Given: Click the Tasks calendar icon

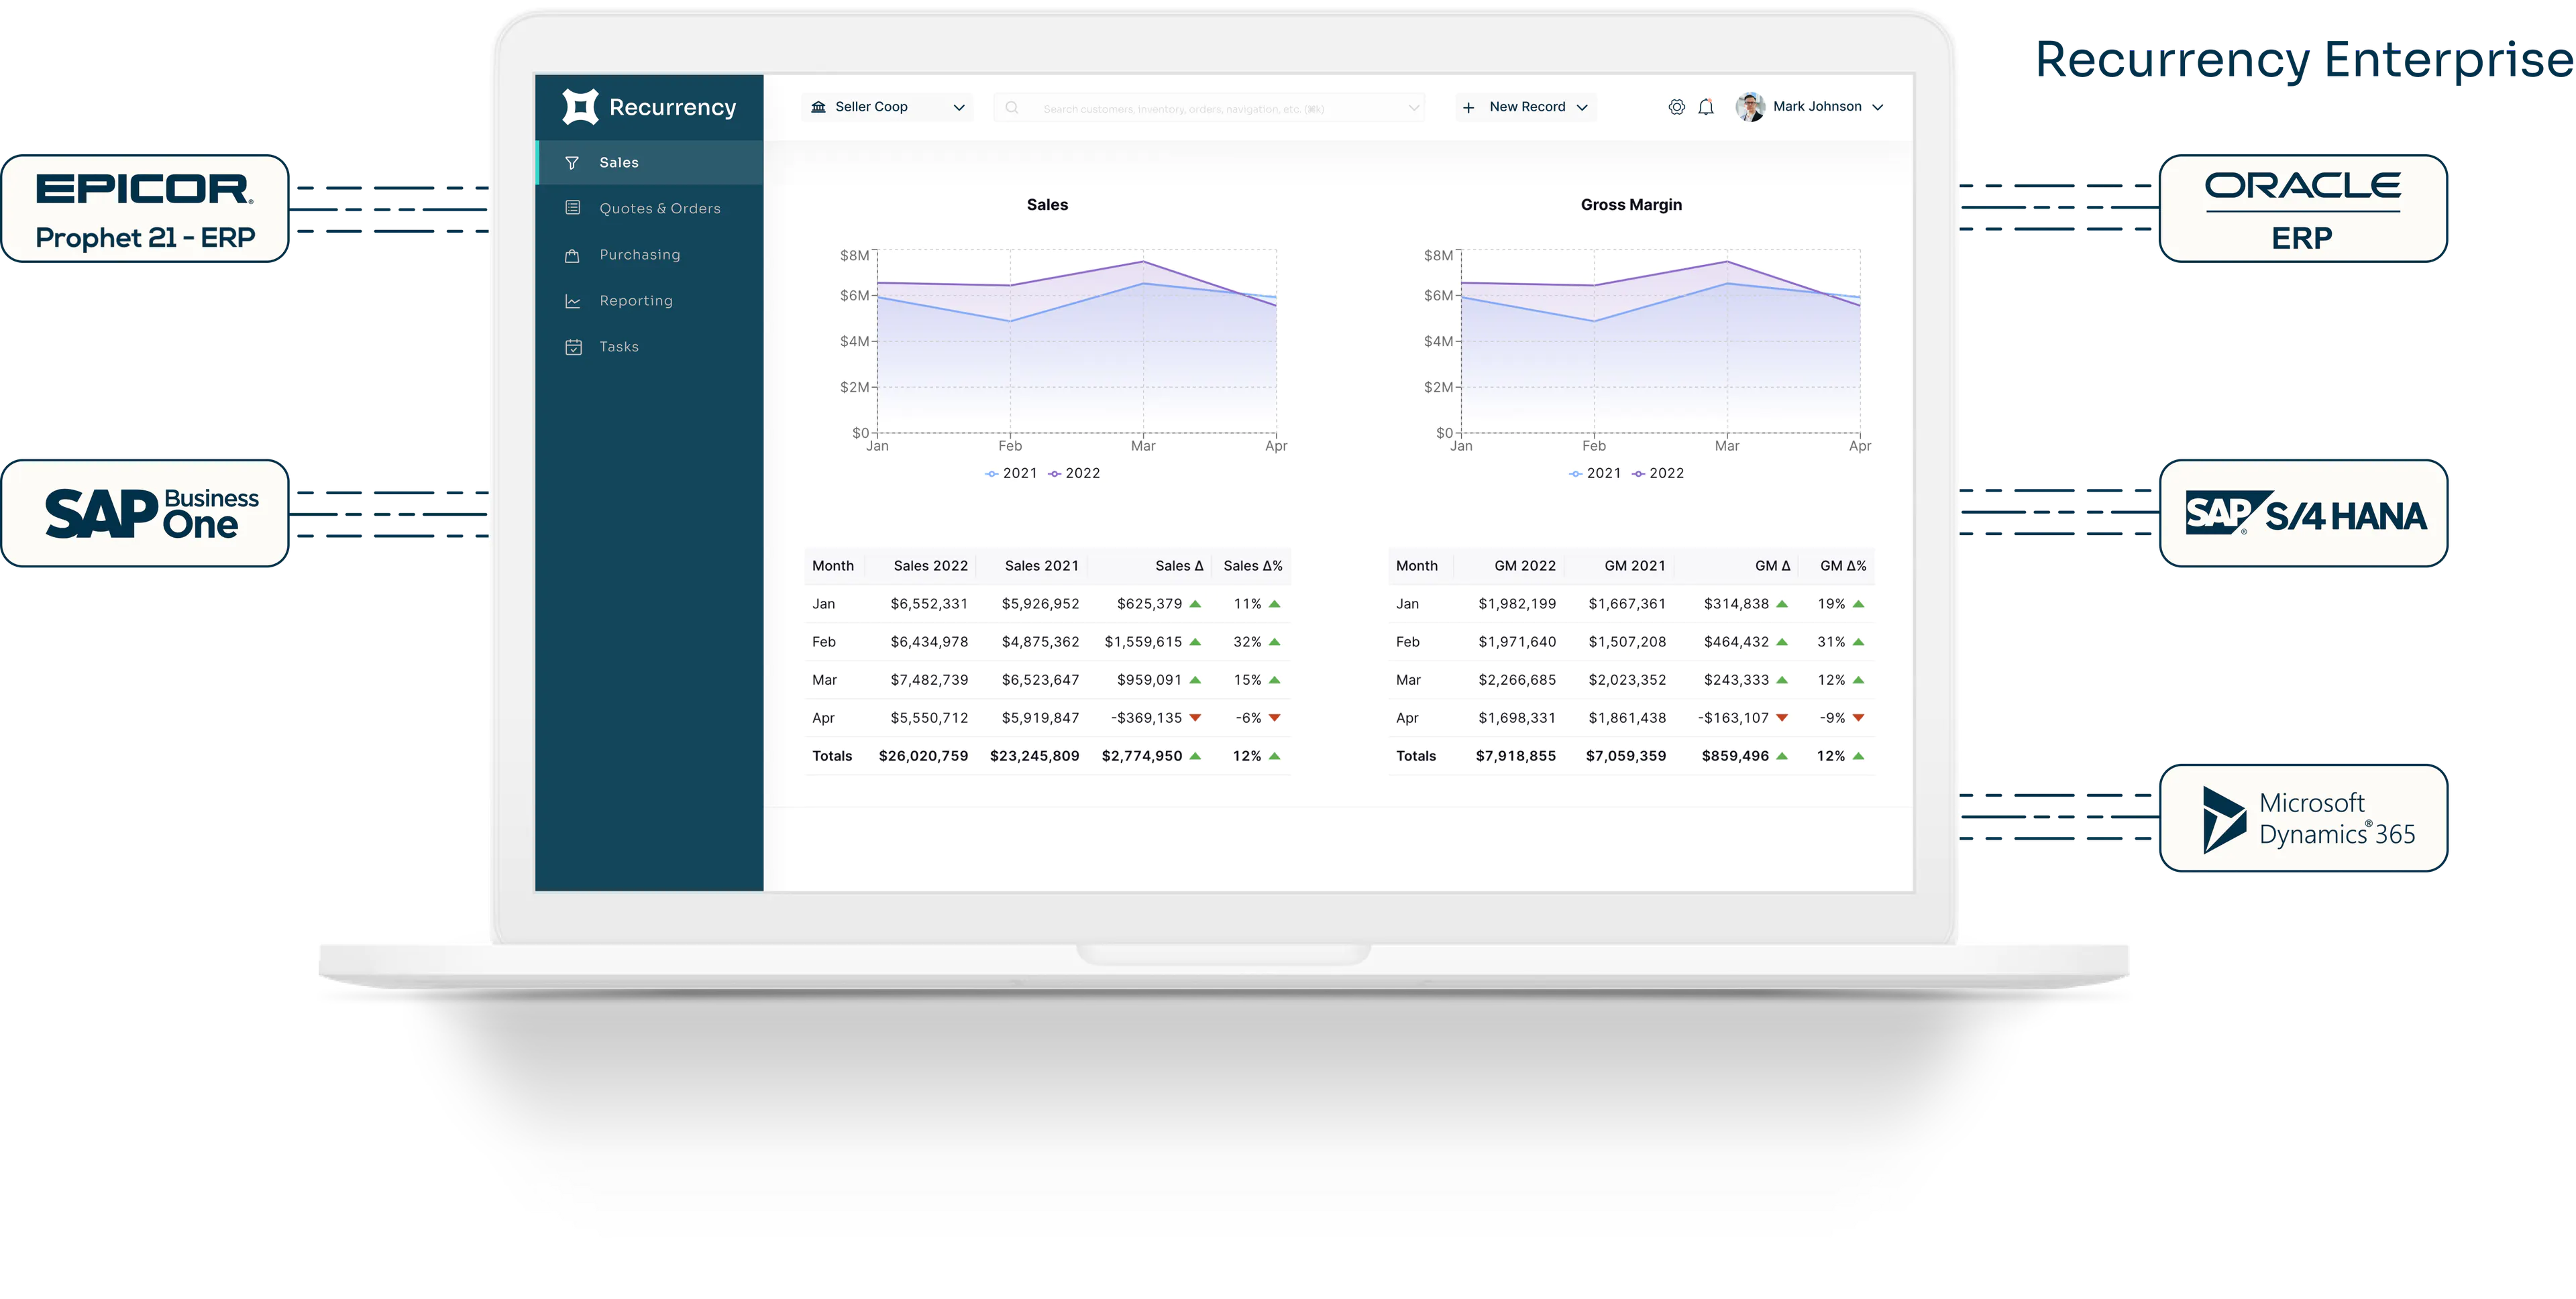Looking at the screenshot, I should tap(573, 347).
